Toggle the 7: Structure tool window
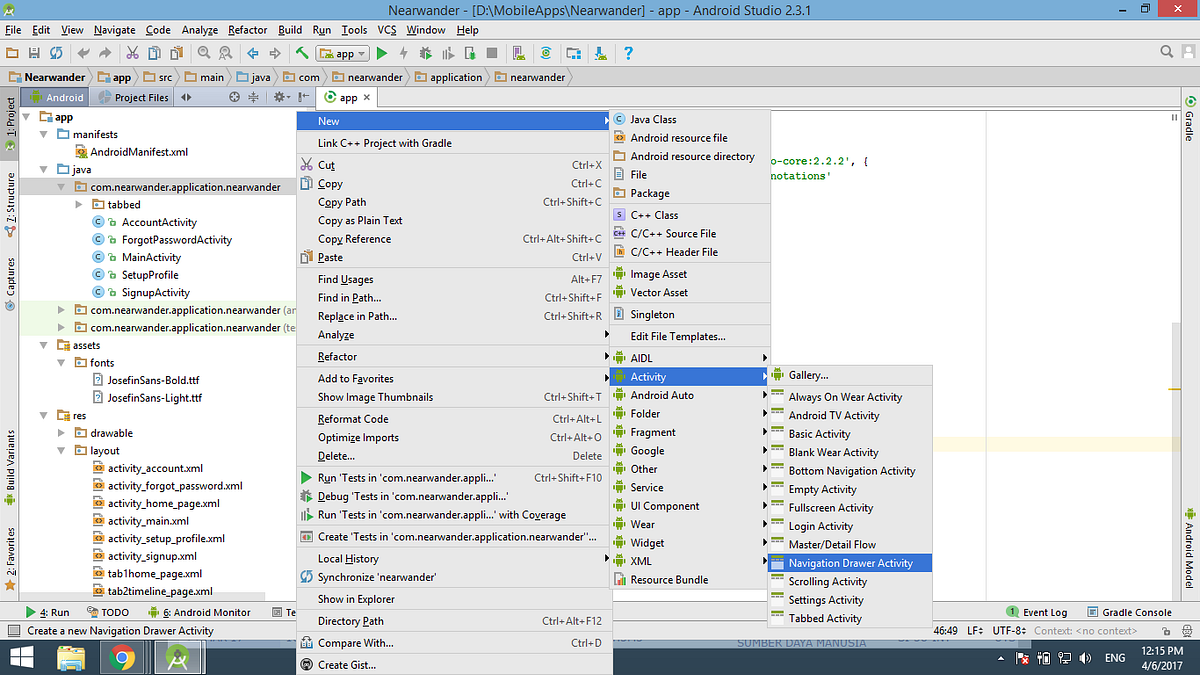This screenshot has height=675, width=1200. click(x=10, y=205)
